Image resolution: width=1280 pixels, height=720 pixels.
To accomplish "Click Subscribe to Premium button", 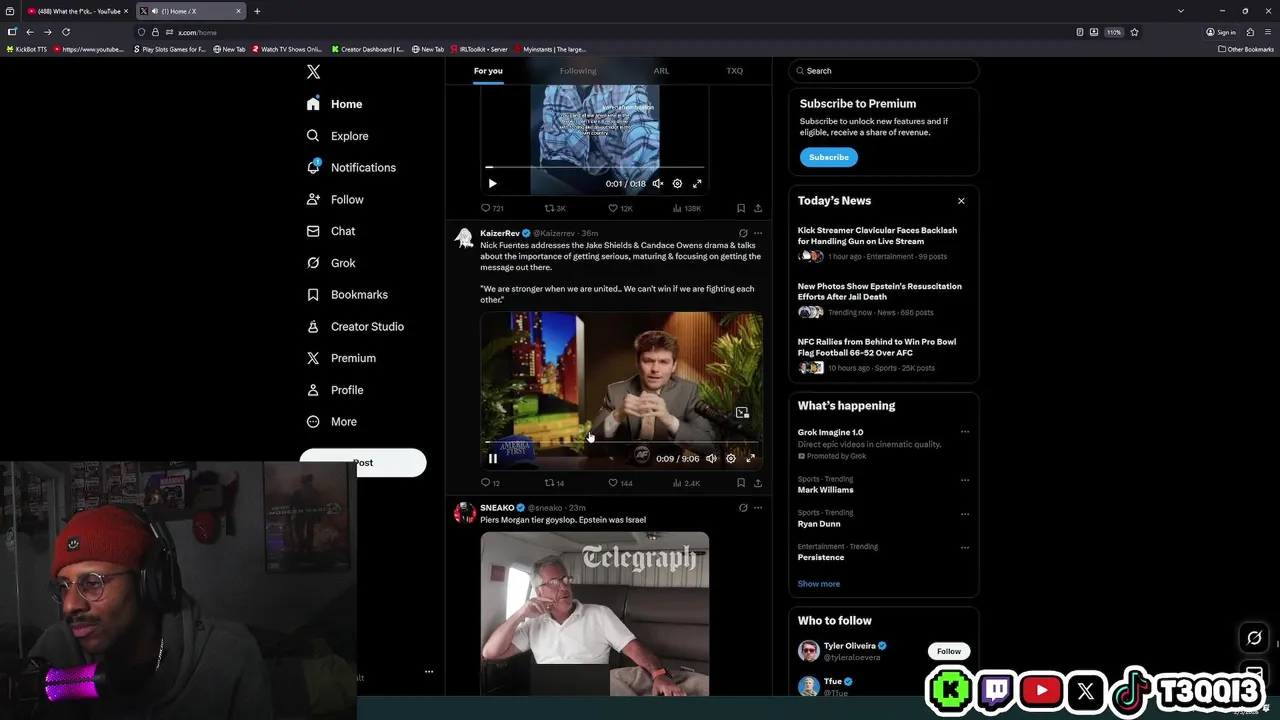I will 828,157.
